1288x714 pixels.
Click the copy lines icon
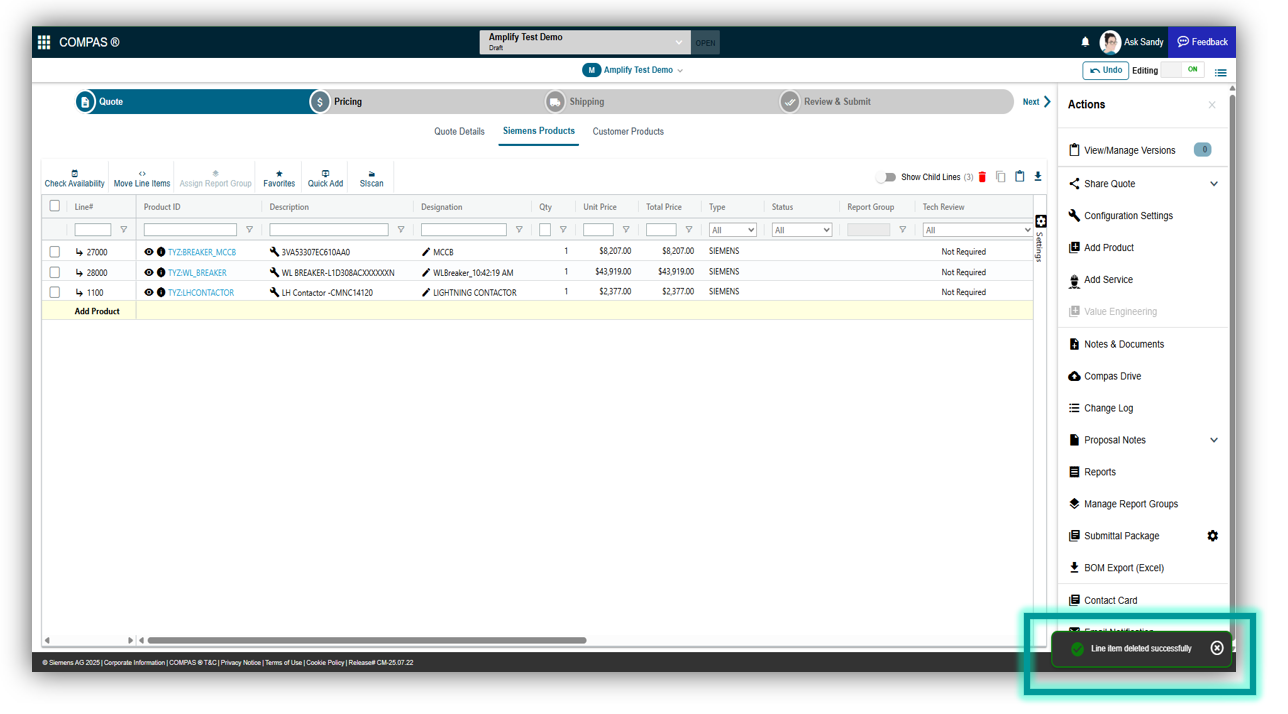pyautogui.click(x=1000, y=177)
